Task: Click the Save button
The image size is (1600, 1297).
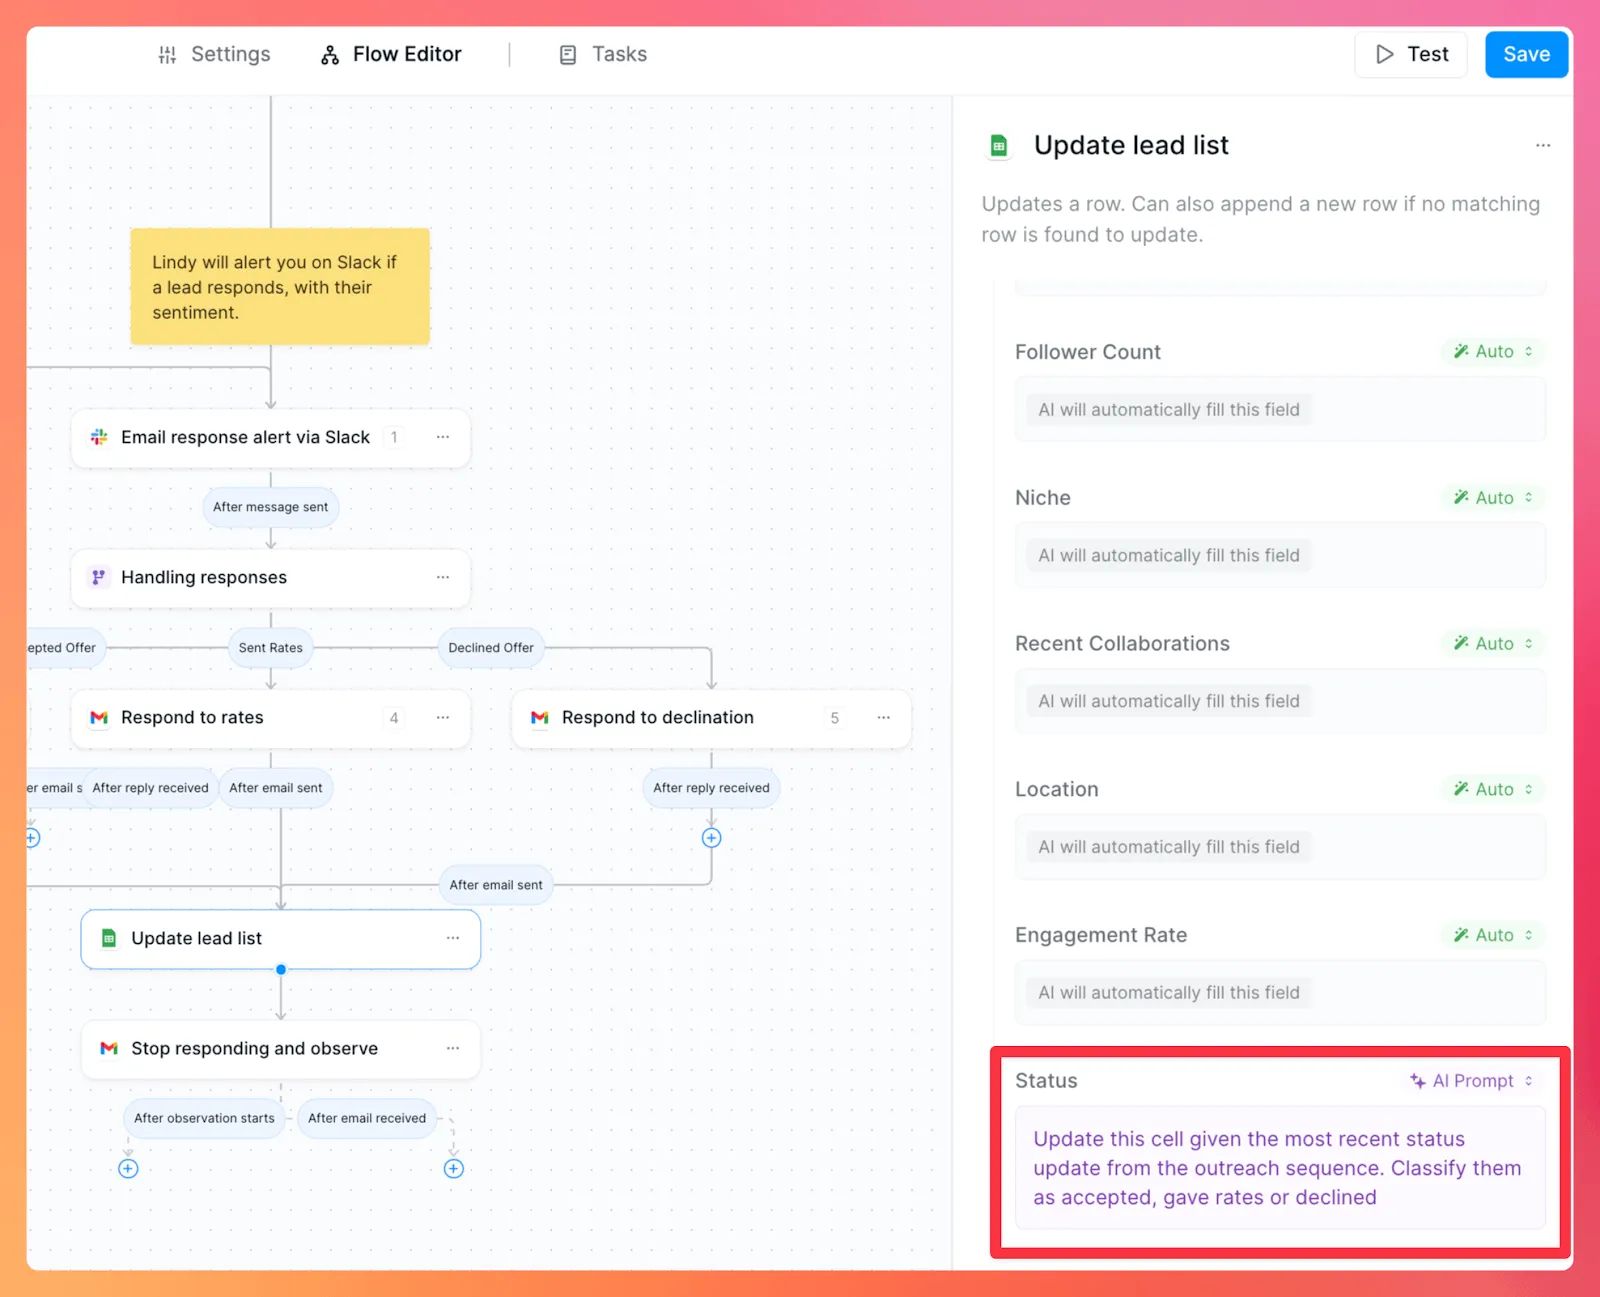Action: [x=1526, y=54]
